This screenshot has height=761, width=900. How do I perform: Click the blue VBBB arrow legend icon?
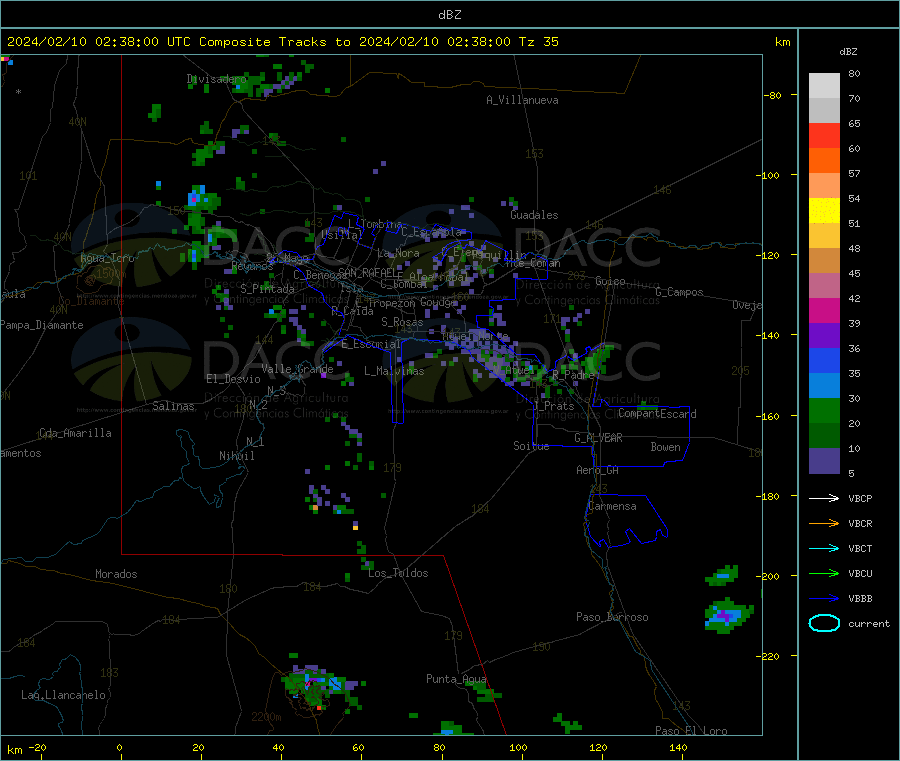click(x=824, y=599)
